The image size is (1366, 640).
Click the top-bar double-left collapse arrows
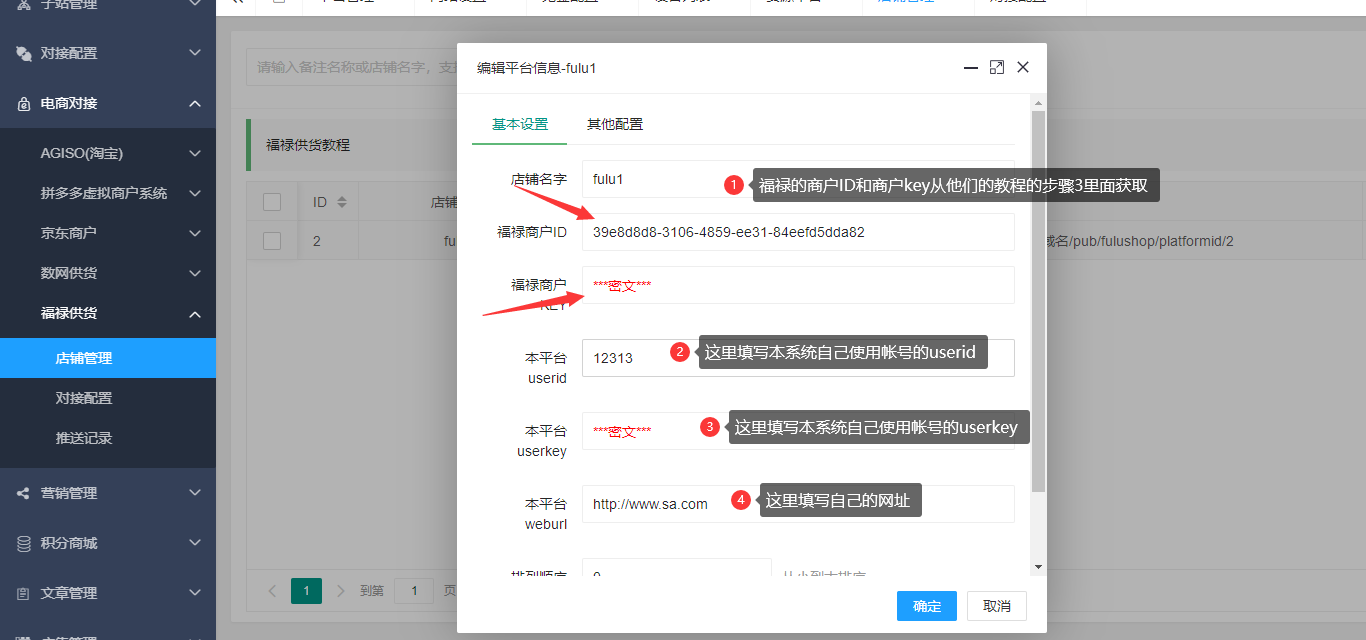tap(237, 2)
